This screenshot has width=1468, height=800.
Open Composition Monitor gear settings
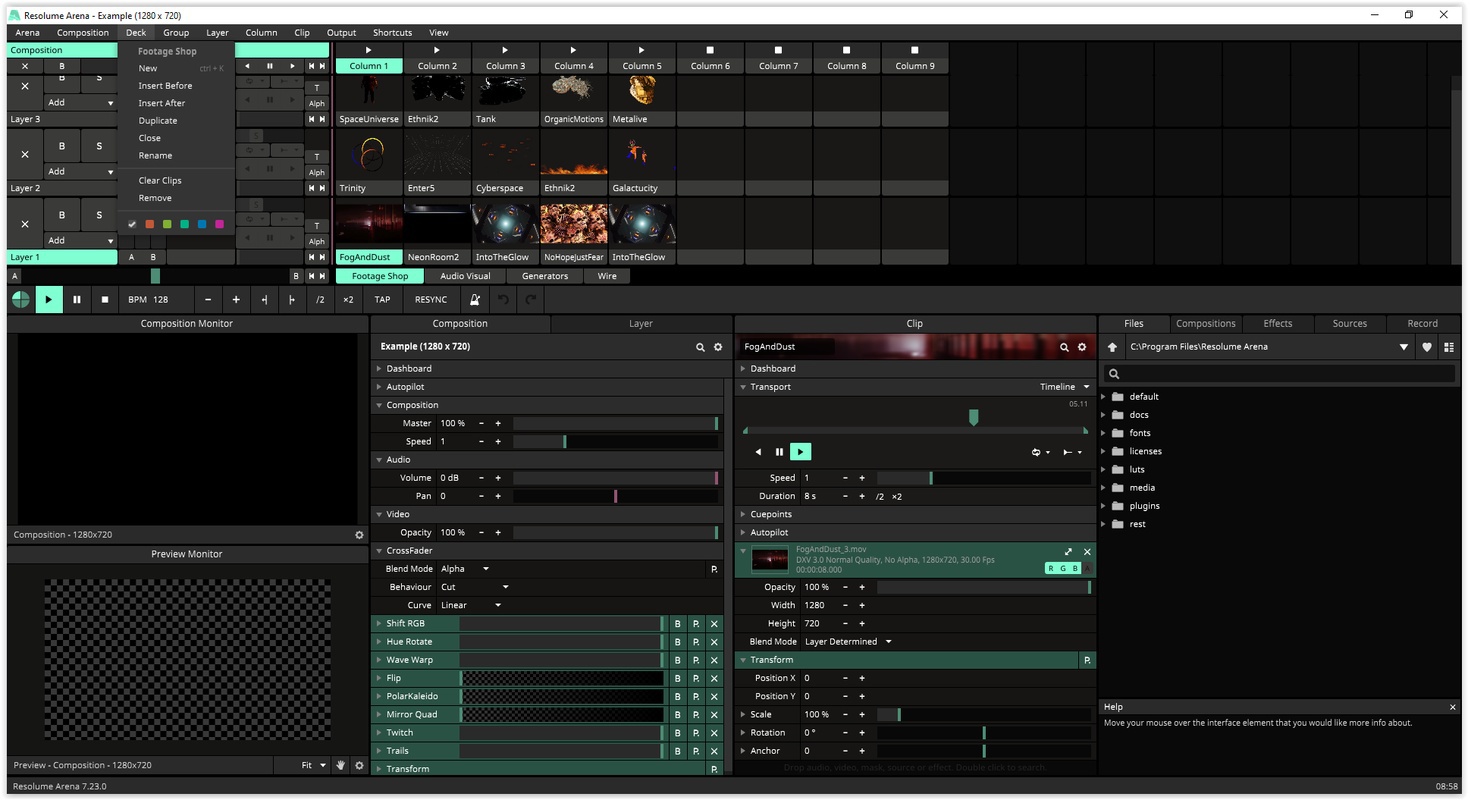[359, 535]
